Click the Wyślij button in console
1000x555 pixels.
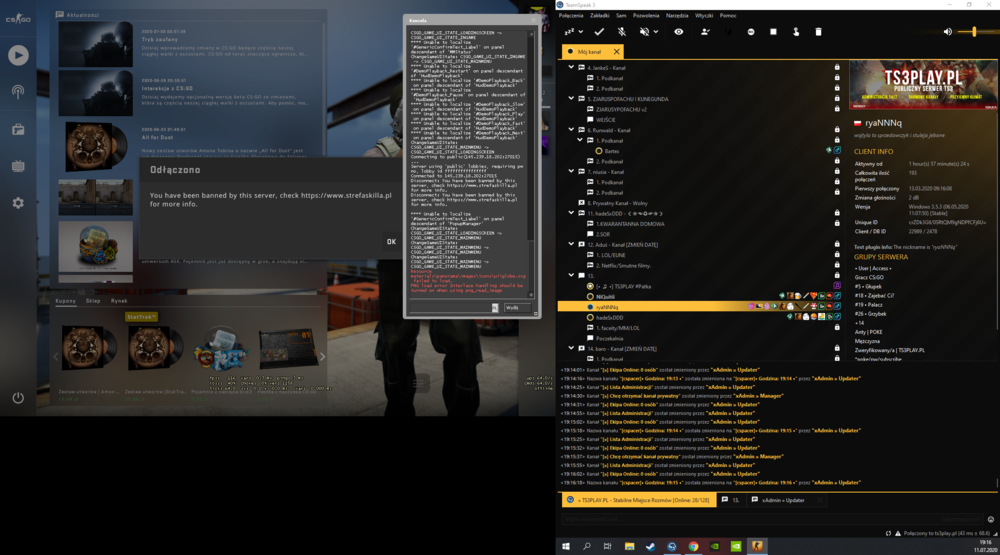512,307
